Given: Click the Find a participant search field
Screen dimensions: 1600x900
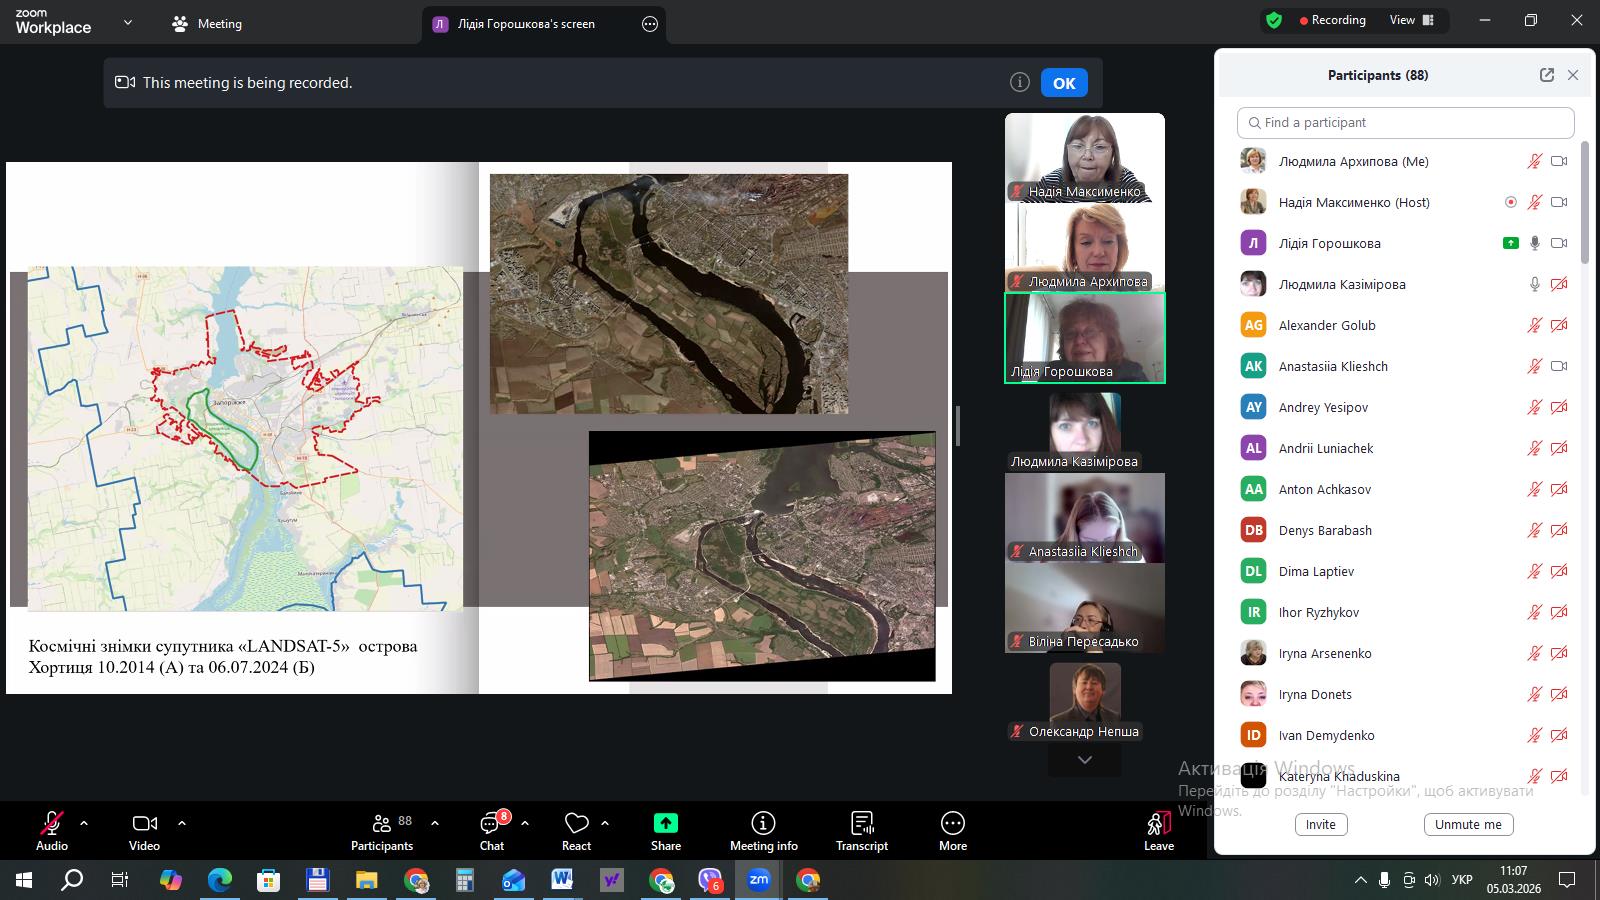Looking at the screenshot, I should point(1405,123).
